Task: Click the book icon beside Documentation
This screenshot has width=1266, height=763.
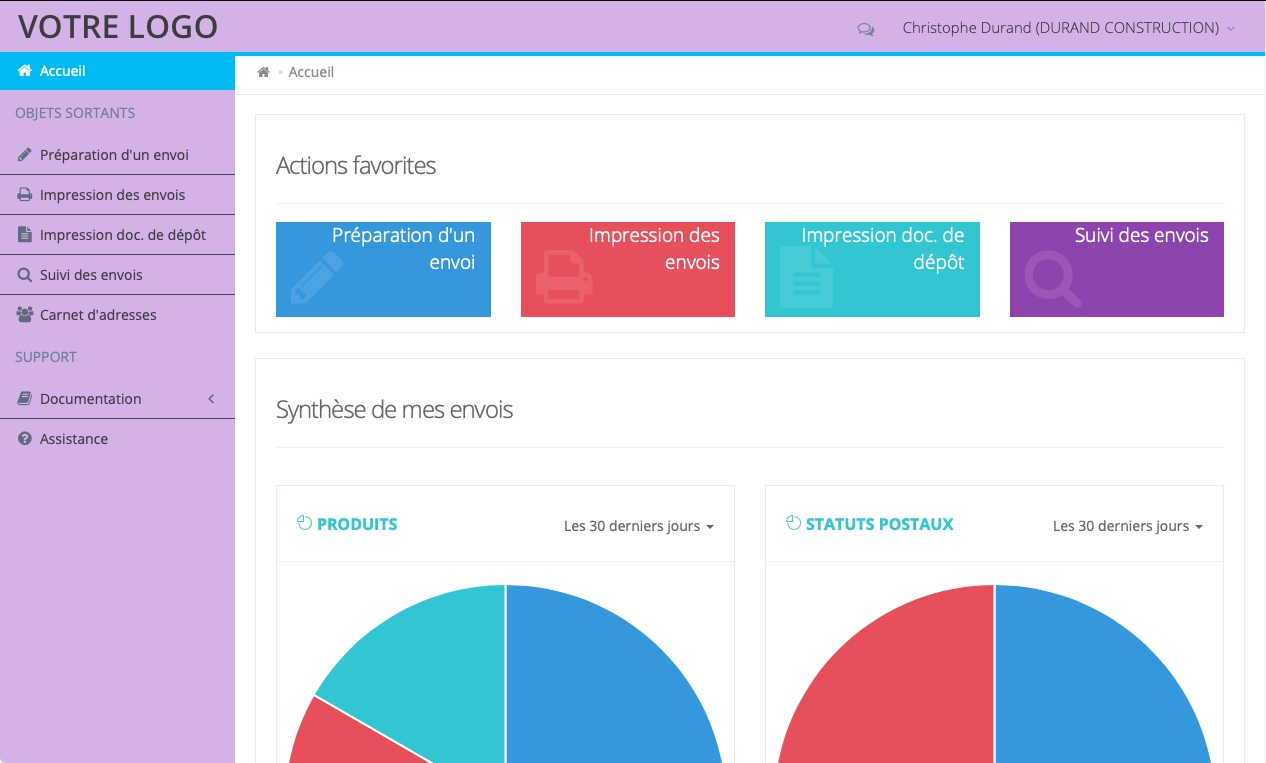Action: pos(25,399)
